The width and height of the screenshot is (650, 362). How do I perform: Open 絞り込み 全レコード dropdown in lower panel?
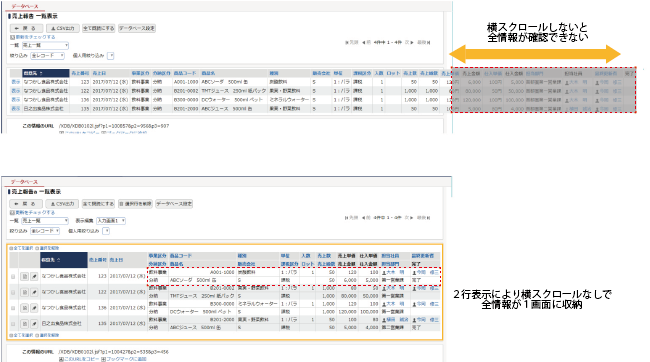(x=45, y=231)
